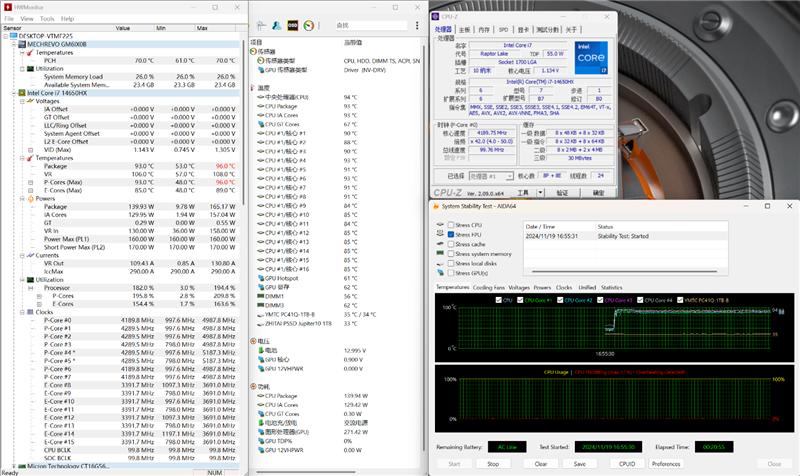
Task: Click the Intel Core i7 14650HX chip icon
Action: (22, 93)
